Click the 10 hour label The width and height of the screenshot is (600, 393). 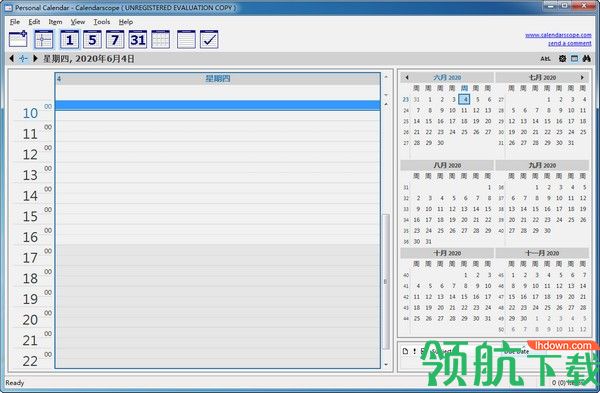(x=30, y=113)
